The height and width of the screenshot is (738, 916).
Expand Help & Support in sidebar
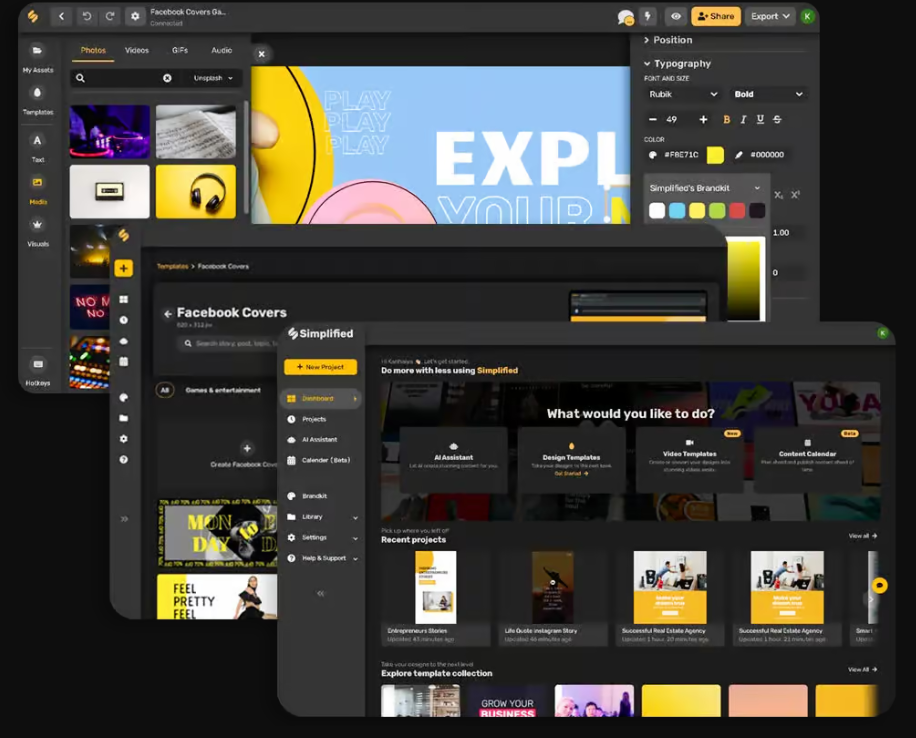pyautogui.click(x=321, y=559)
